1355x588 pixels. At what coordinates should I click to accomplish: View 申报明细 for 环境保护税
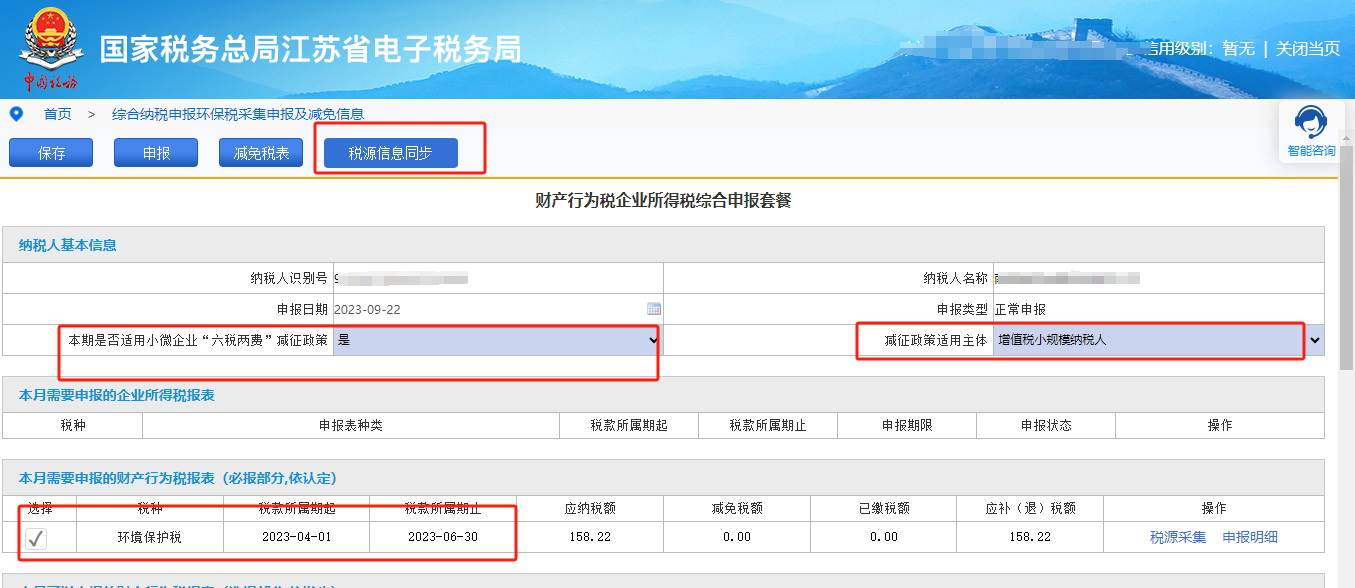(x=1250, y=537)
